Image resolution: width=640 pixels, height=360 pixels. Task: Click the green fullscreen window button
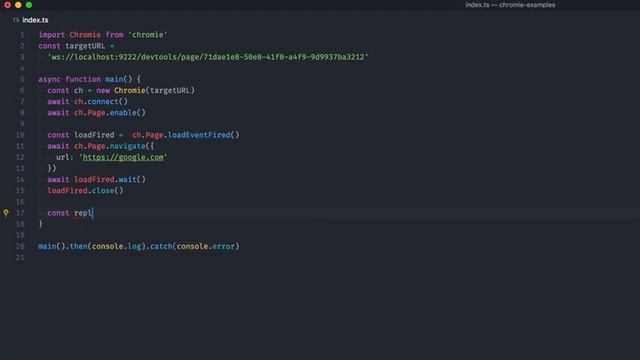coord(29,5)
